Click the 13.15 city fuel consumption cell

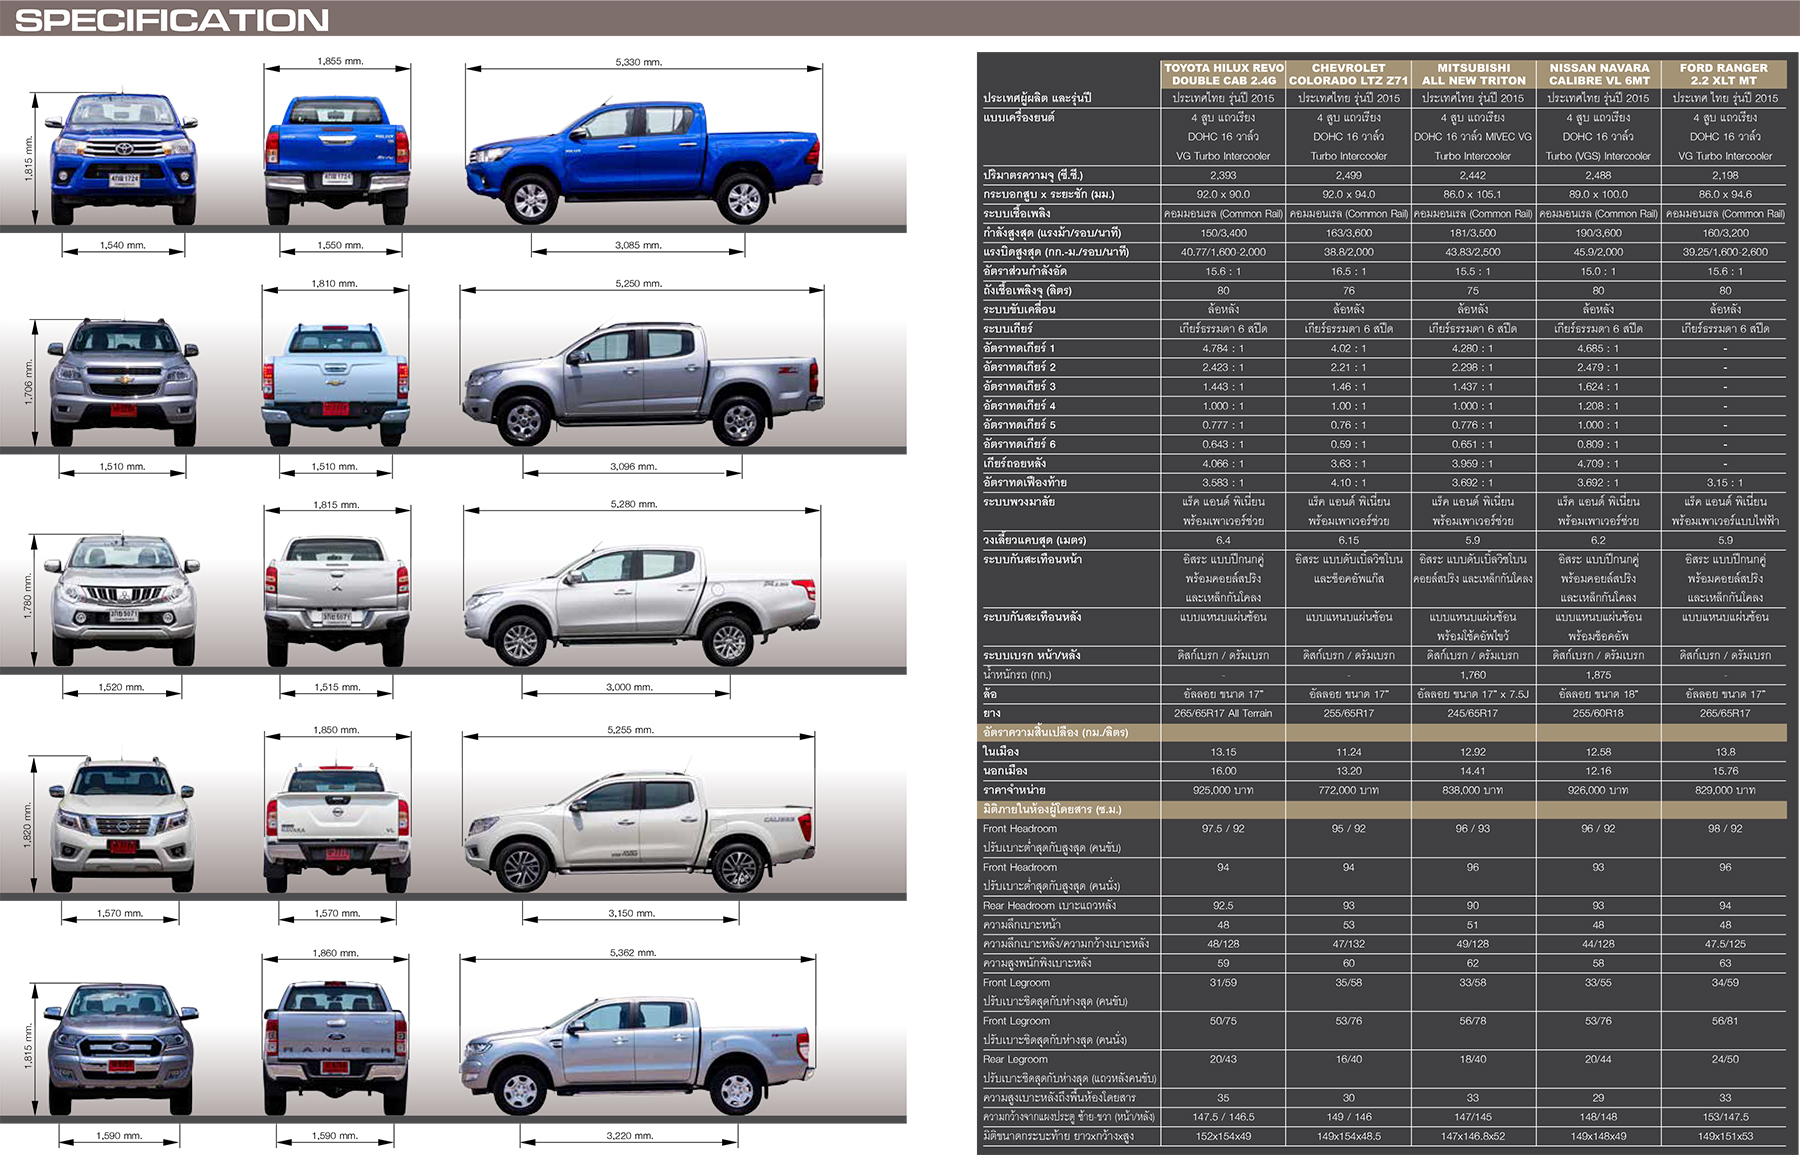coord(1223,752)
